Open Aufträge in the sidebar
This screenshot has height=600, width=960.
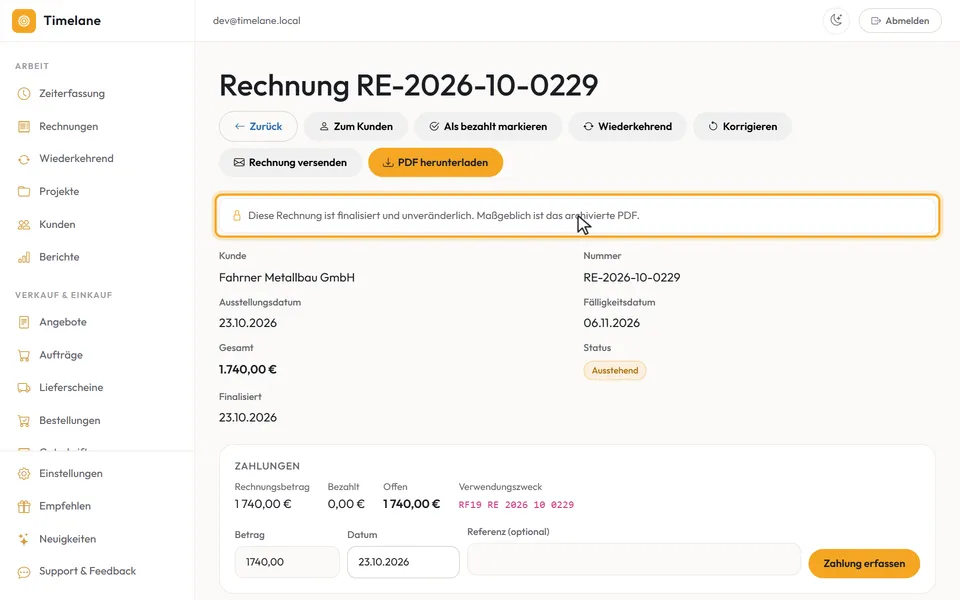coord(61,355)
